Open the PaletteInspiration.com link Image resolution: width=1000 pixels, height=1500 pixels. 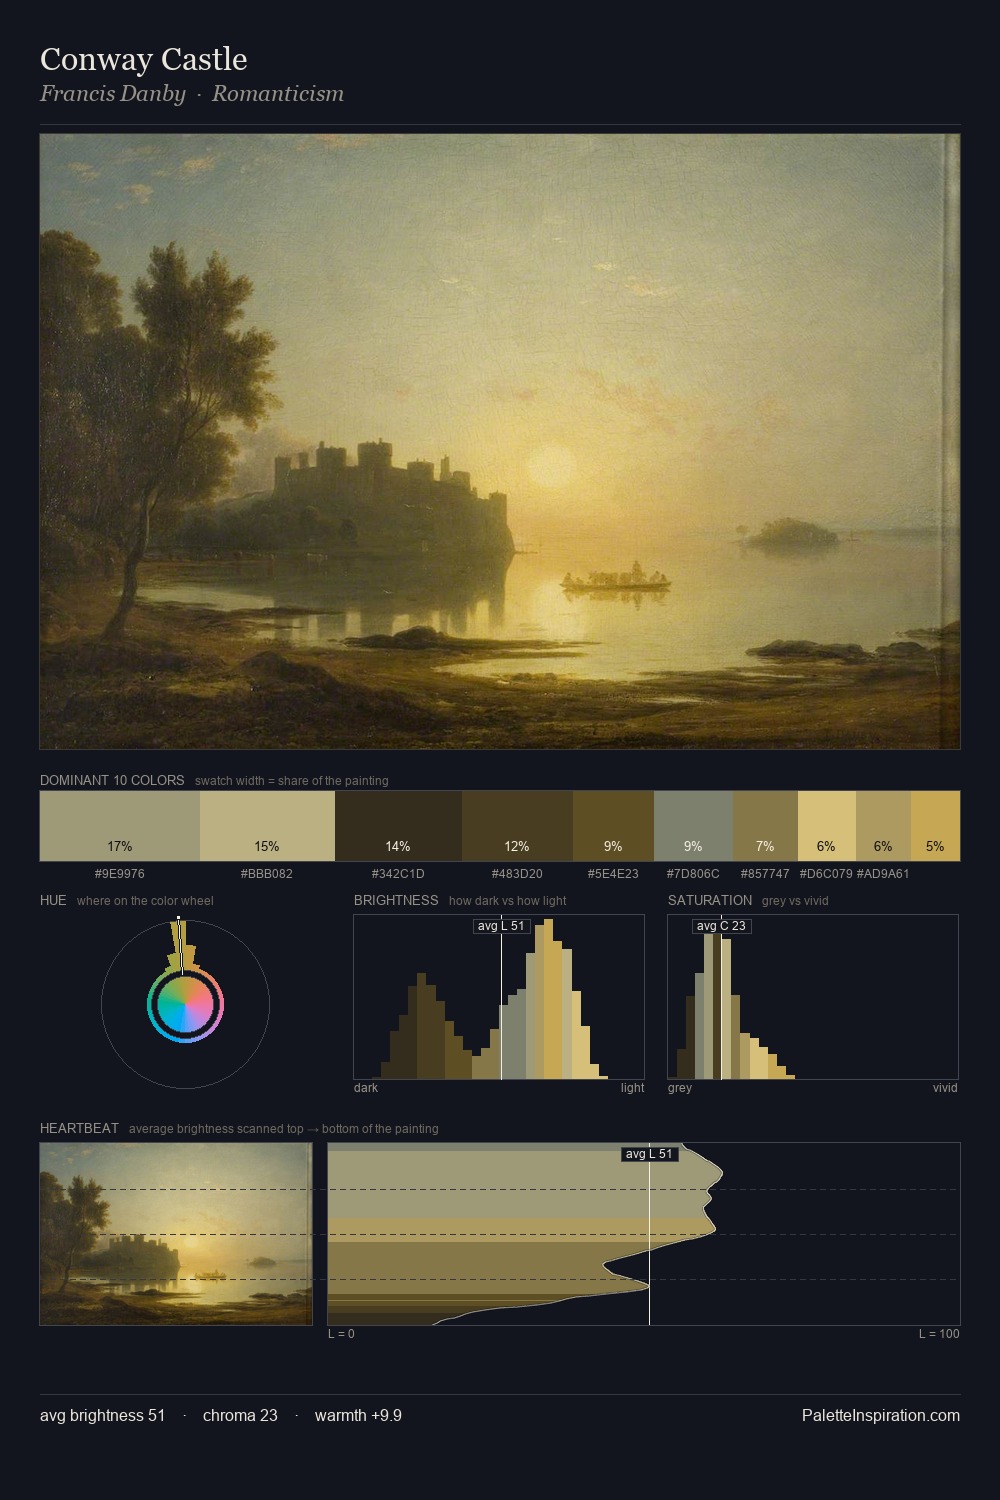click(881, 1415)
